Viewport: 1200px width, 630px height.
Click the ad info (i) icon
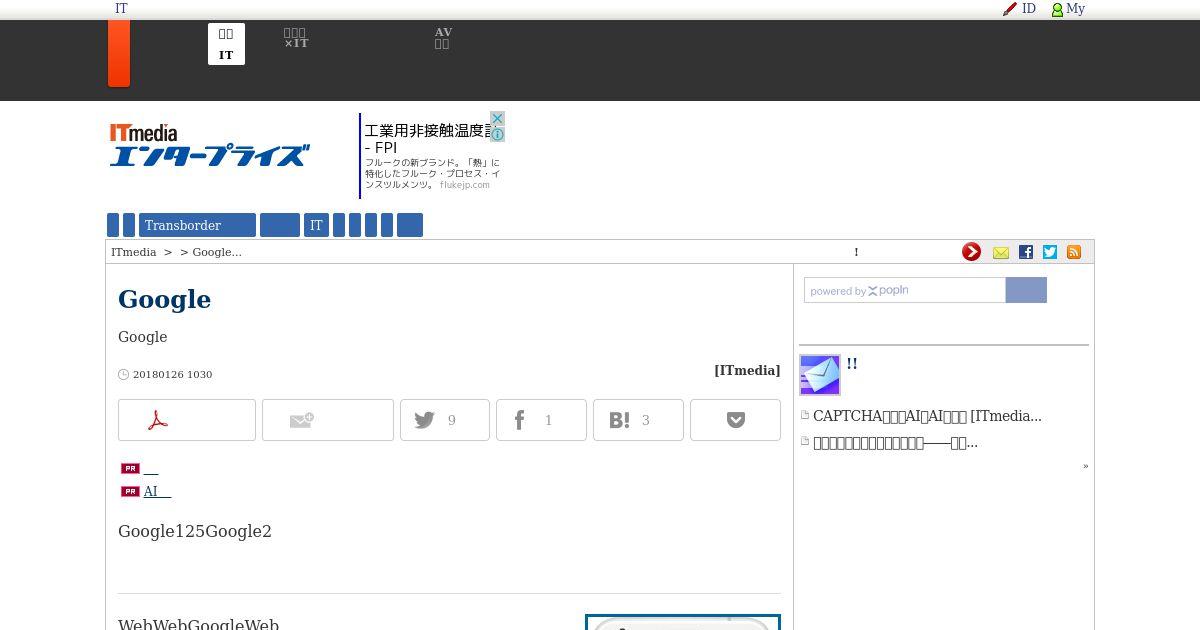497,134
